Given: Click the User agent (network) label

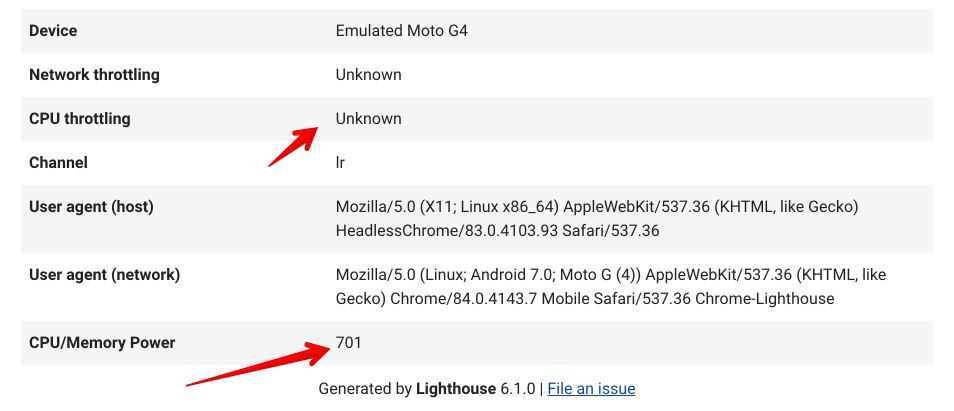Looking at the screenshot, I should coord(105,275).
